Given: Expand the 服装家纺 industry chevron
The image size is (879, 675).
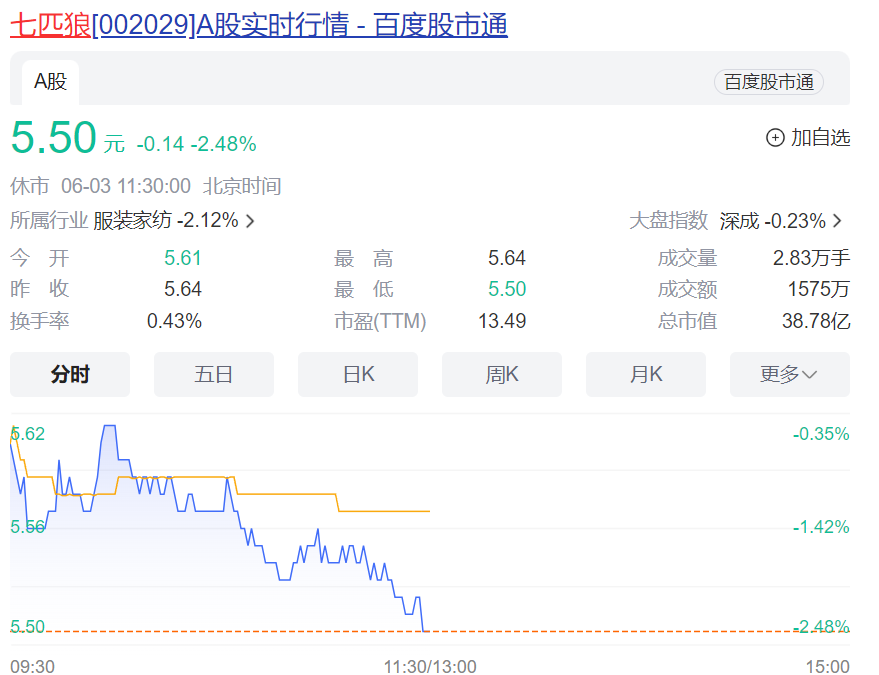Looking at the screenshot, I should point(250,221).
